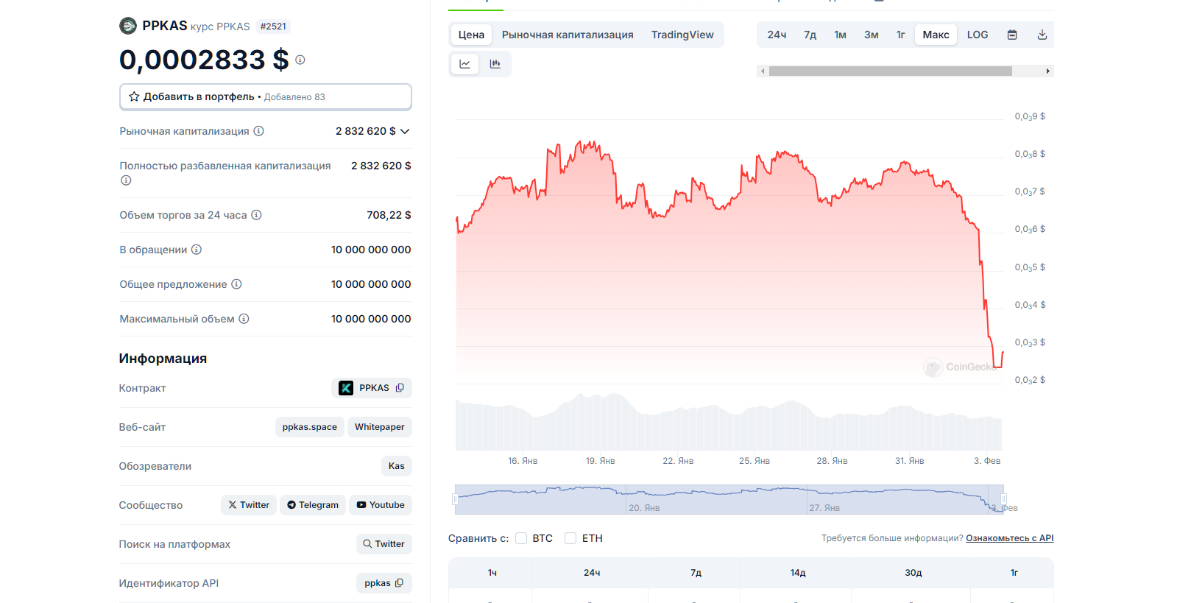This screenshot has height=603, width=1191.
Task: Click the #2521 rank badge
Action: coord(273,27)
